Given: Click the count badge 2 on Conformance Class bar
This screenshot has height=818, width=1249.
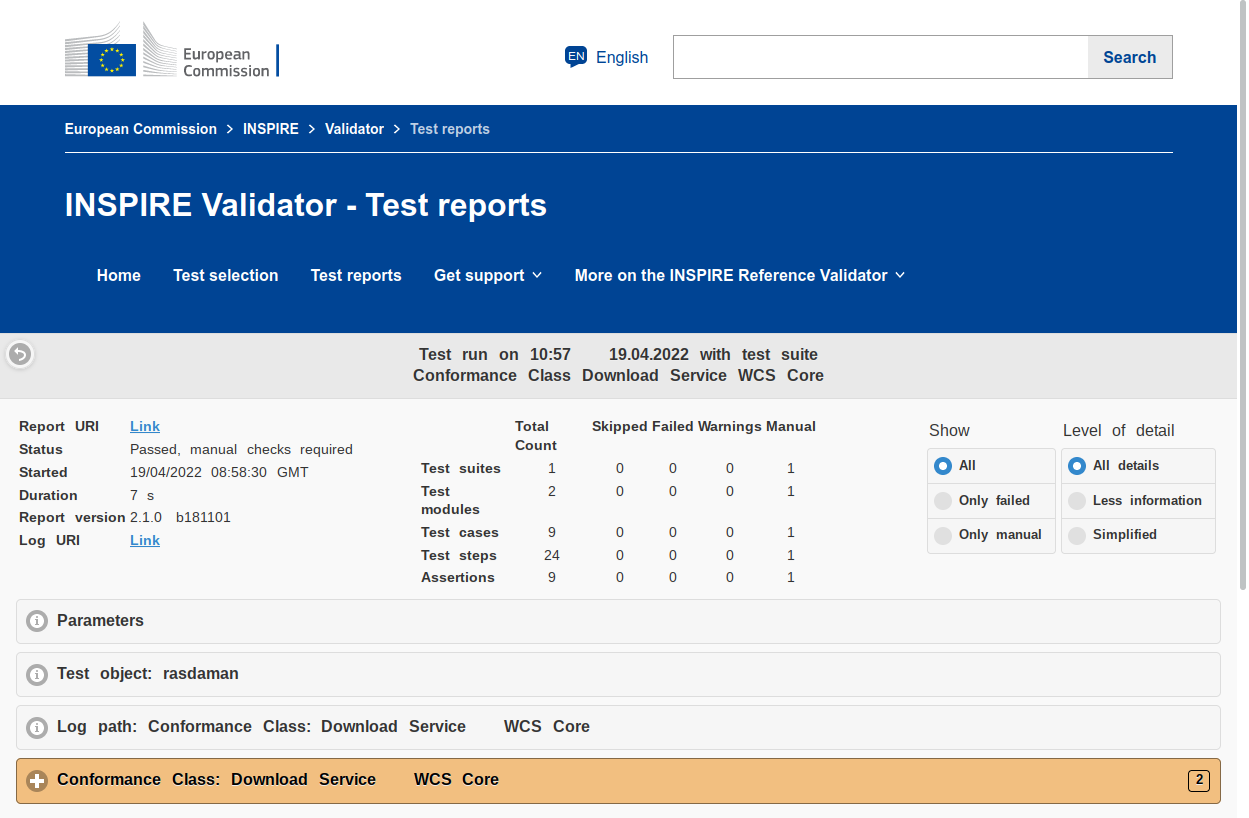Looking at the screenshot, I should click(1199, 780).
